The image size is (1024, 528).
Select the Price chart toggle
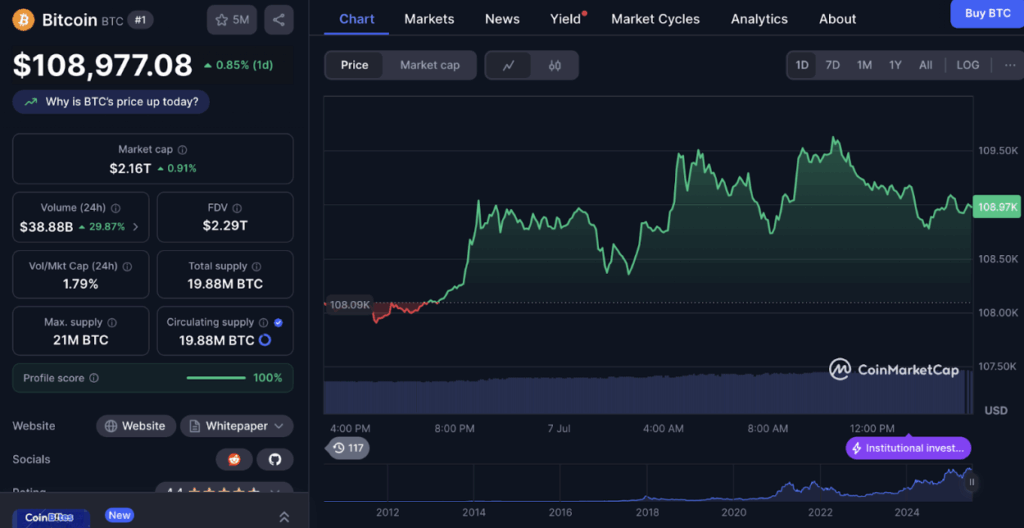click(355, 65)
